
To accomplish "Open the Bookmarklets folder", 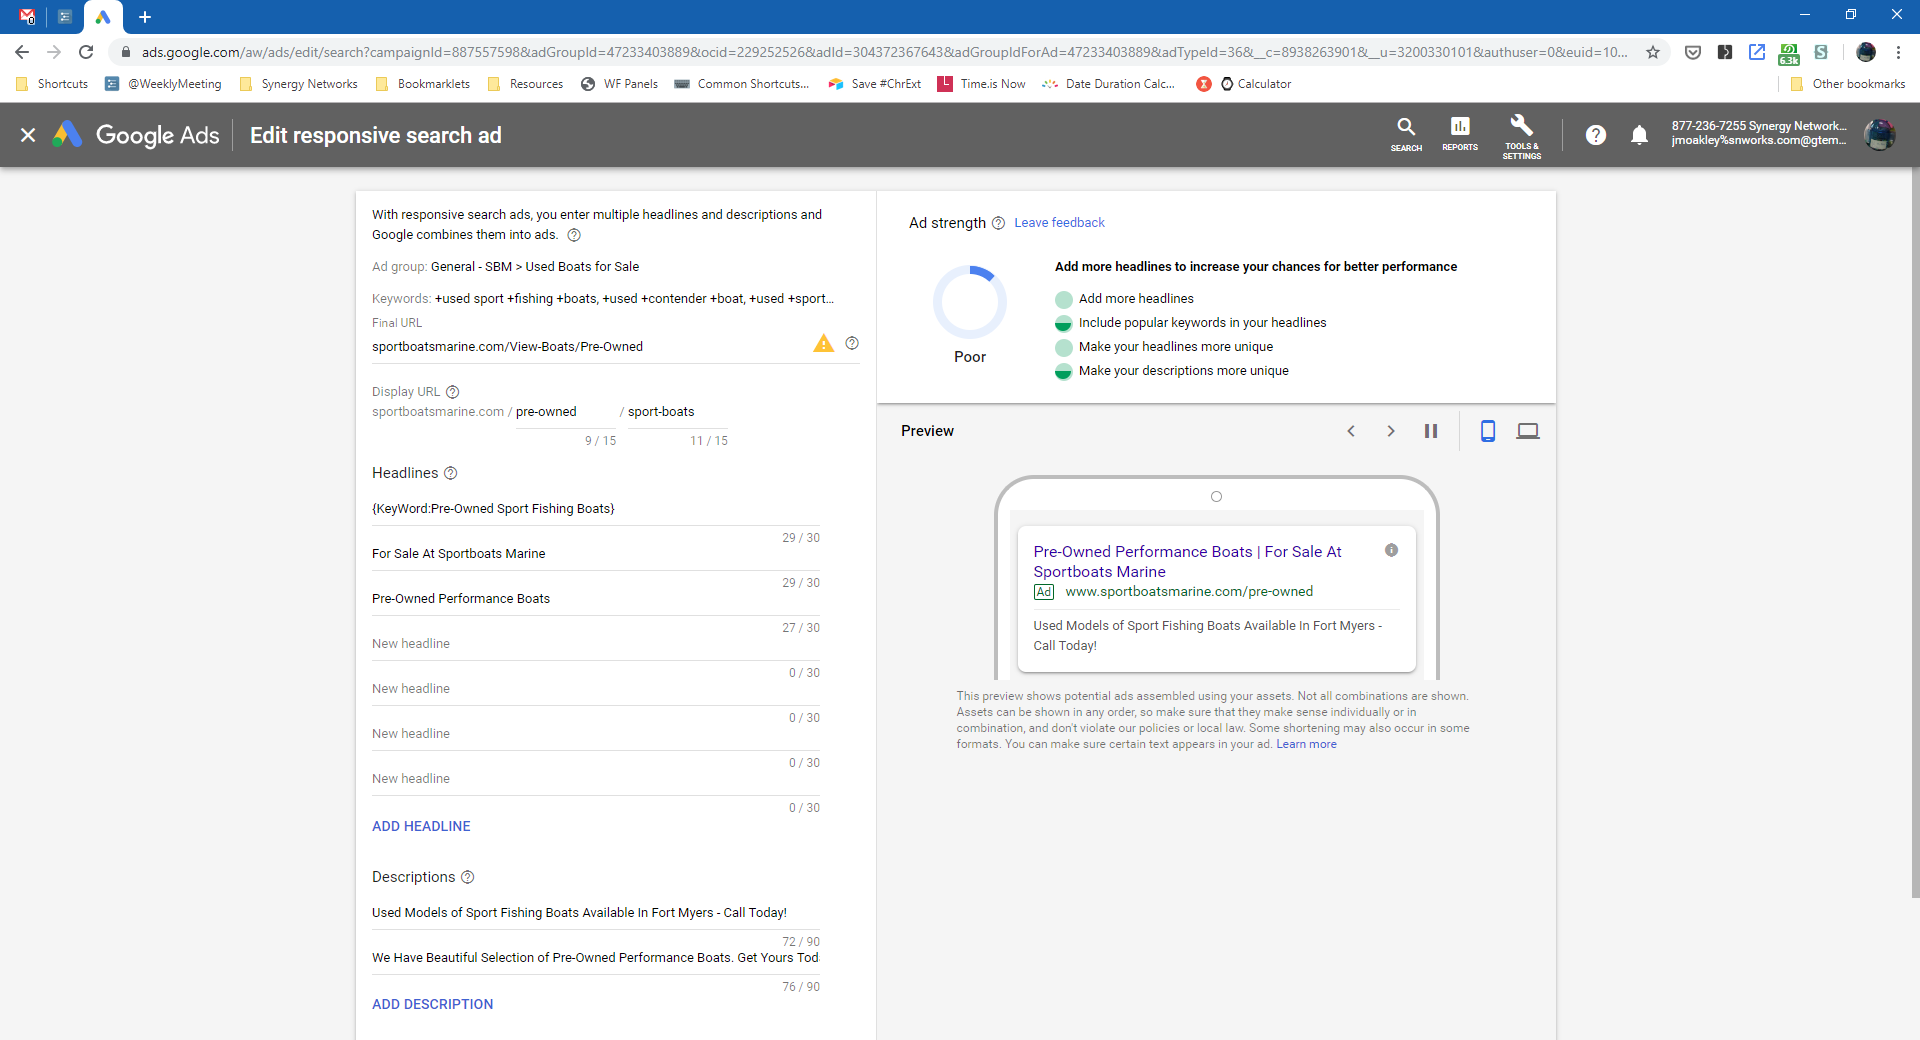I will coord(422,84).
